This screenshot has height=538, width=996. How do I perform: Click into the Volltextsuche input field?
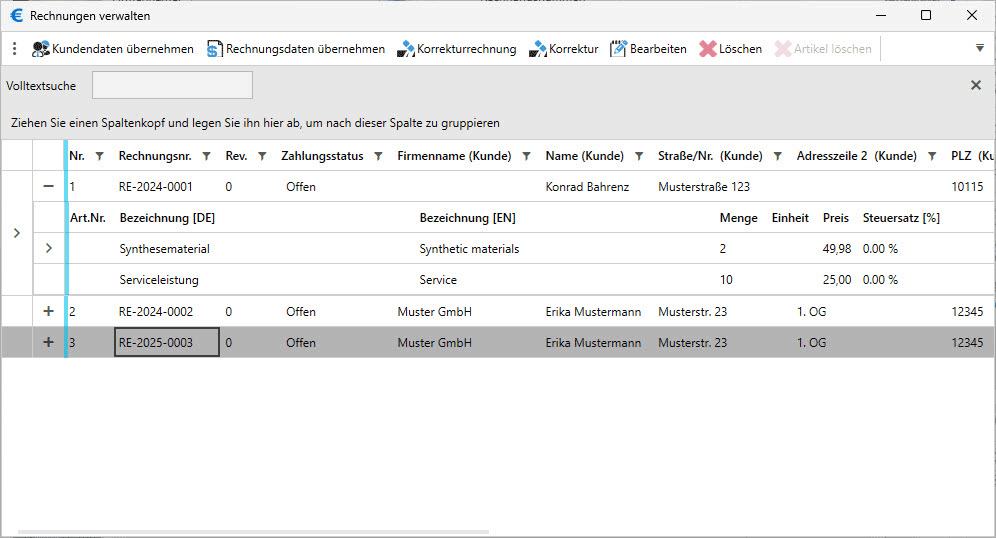coord(172,85)
